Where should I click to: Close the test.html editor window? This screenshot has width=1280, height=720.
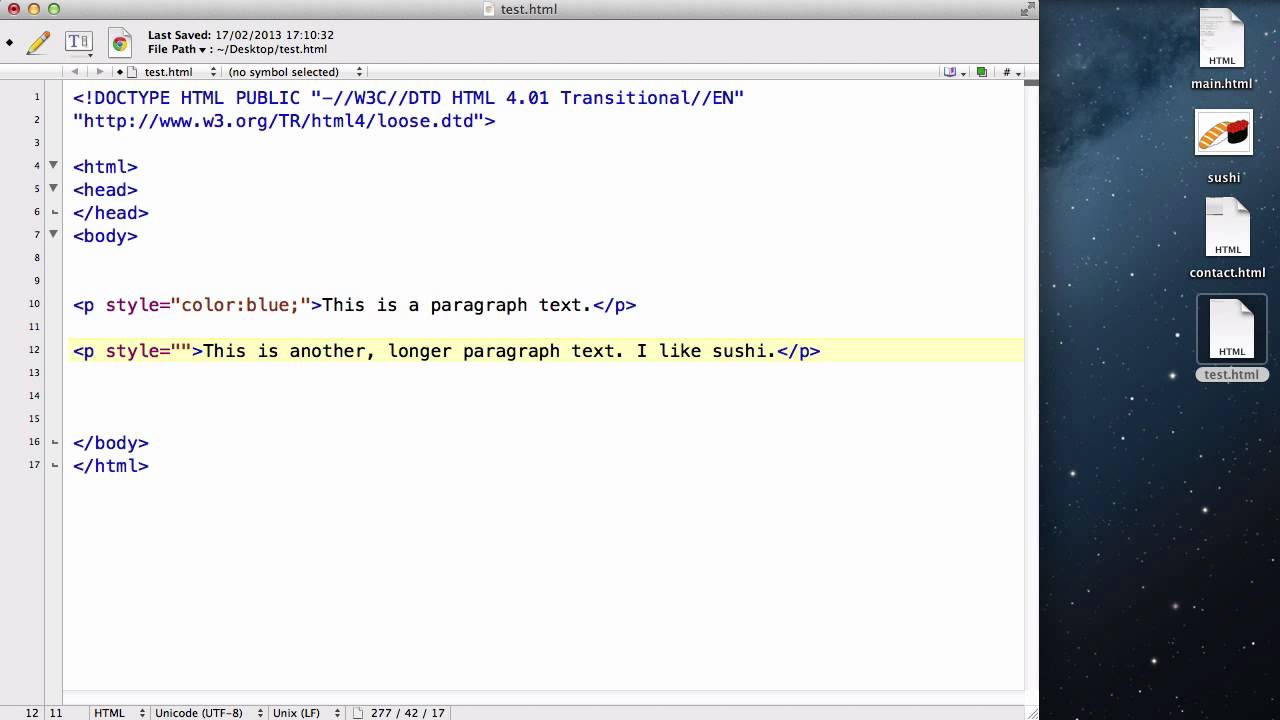13,9
